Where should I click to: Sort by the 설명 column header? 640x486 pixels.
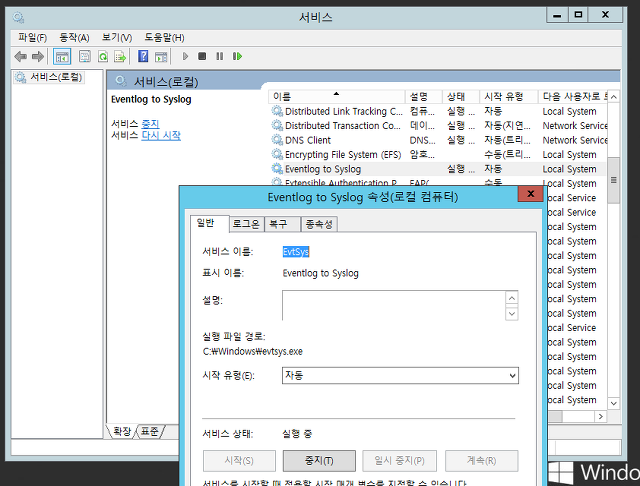pyautogui.click(x=424, y=97)
